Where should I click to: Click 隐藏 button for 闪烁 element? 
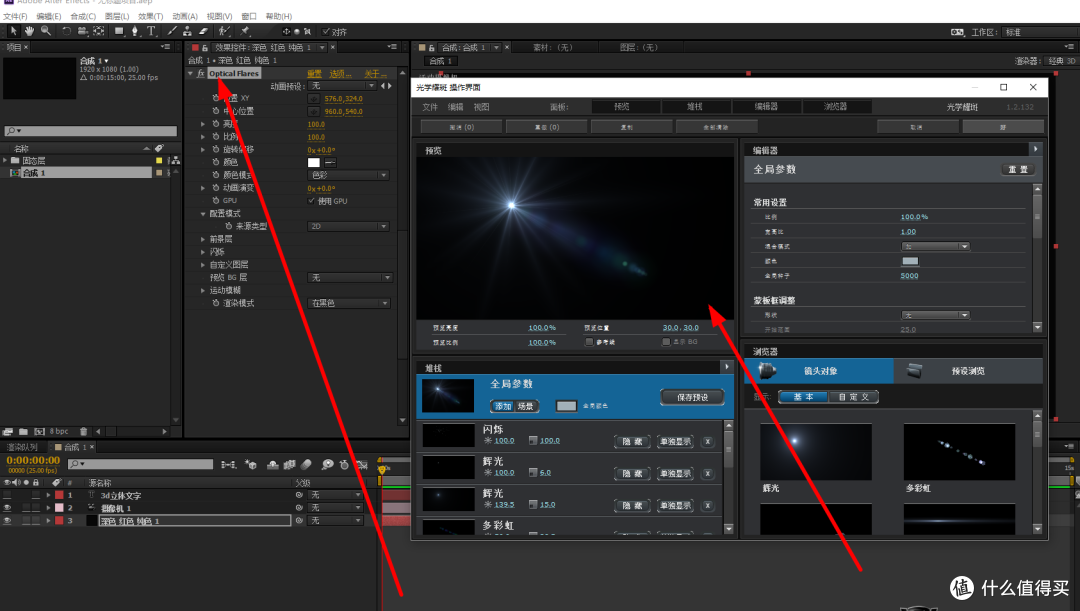[x=632, y=442]
